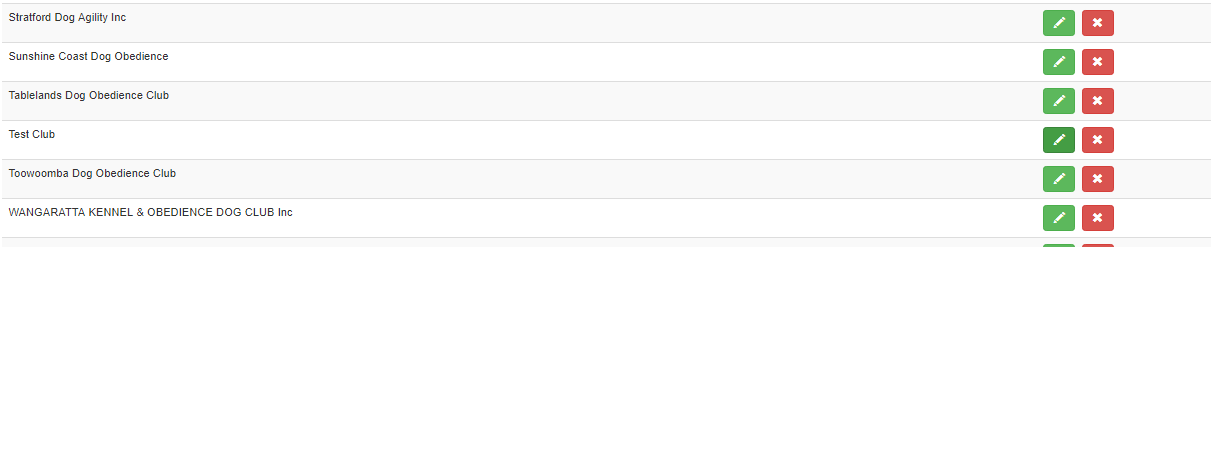Click the Test Club name
Viewport: 1211px width, 460px height.
tap(32, 135)
